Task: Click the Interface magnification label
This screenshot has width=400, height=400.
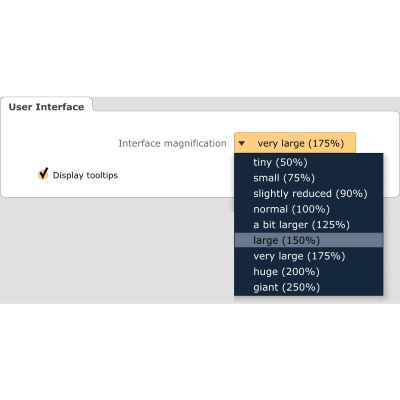Action: [172, 143]
